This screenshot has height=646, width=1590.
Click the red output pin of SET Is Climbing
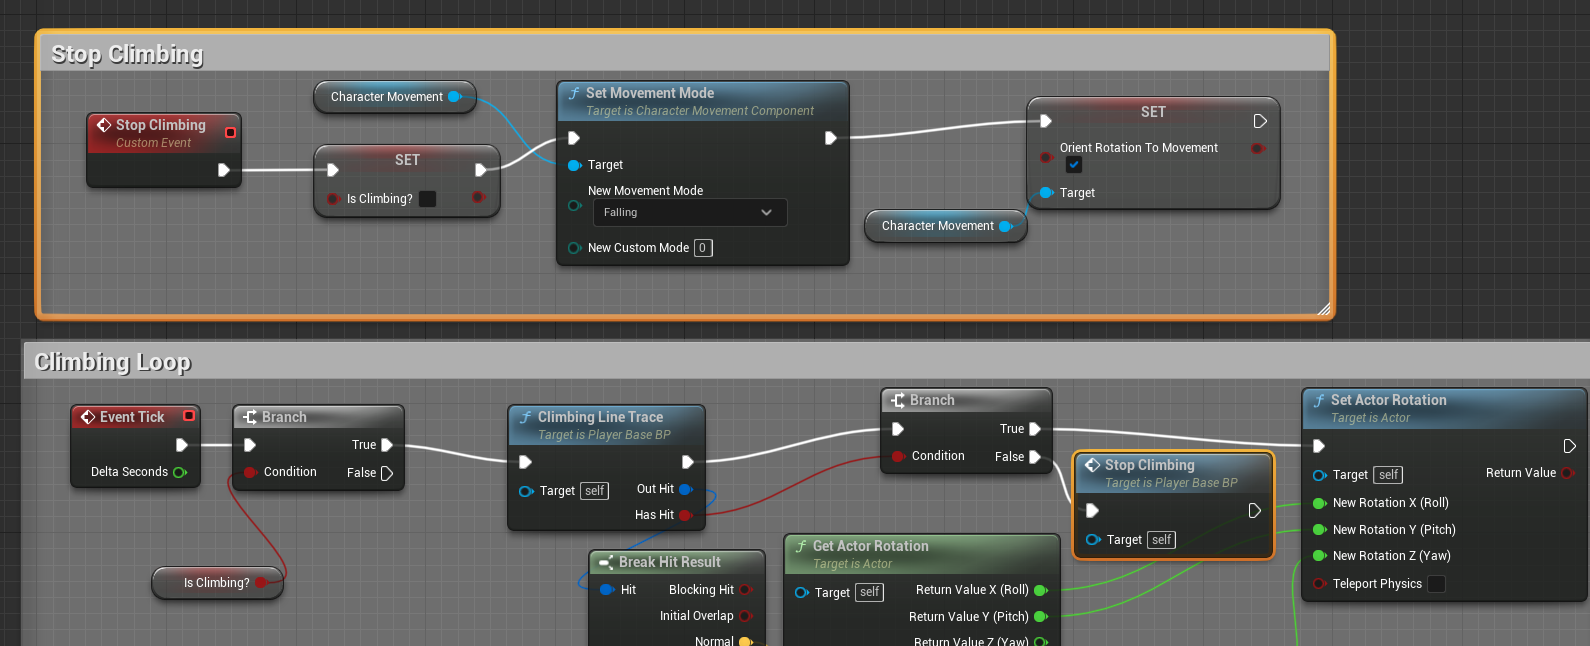click(478, 198)
